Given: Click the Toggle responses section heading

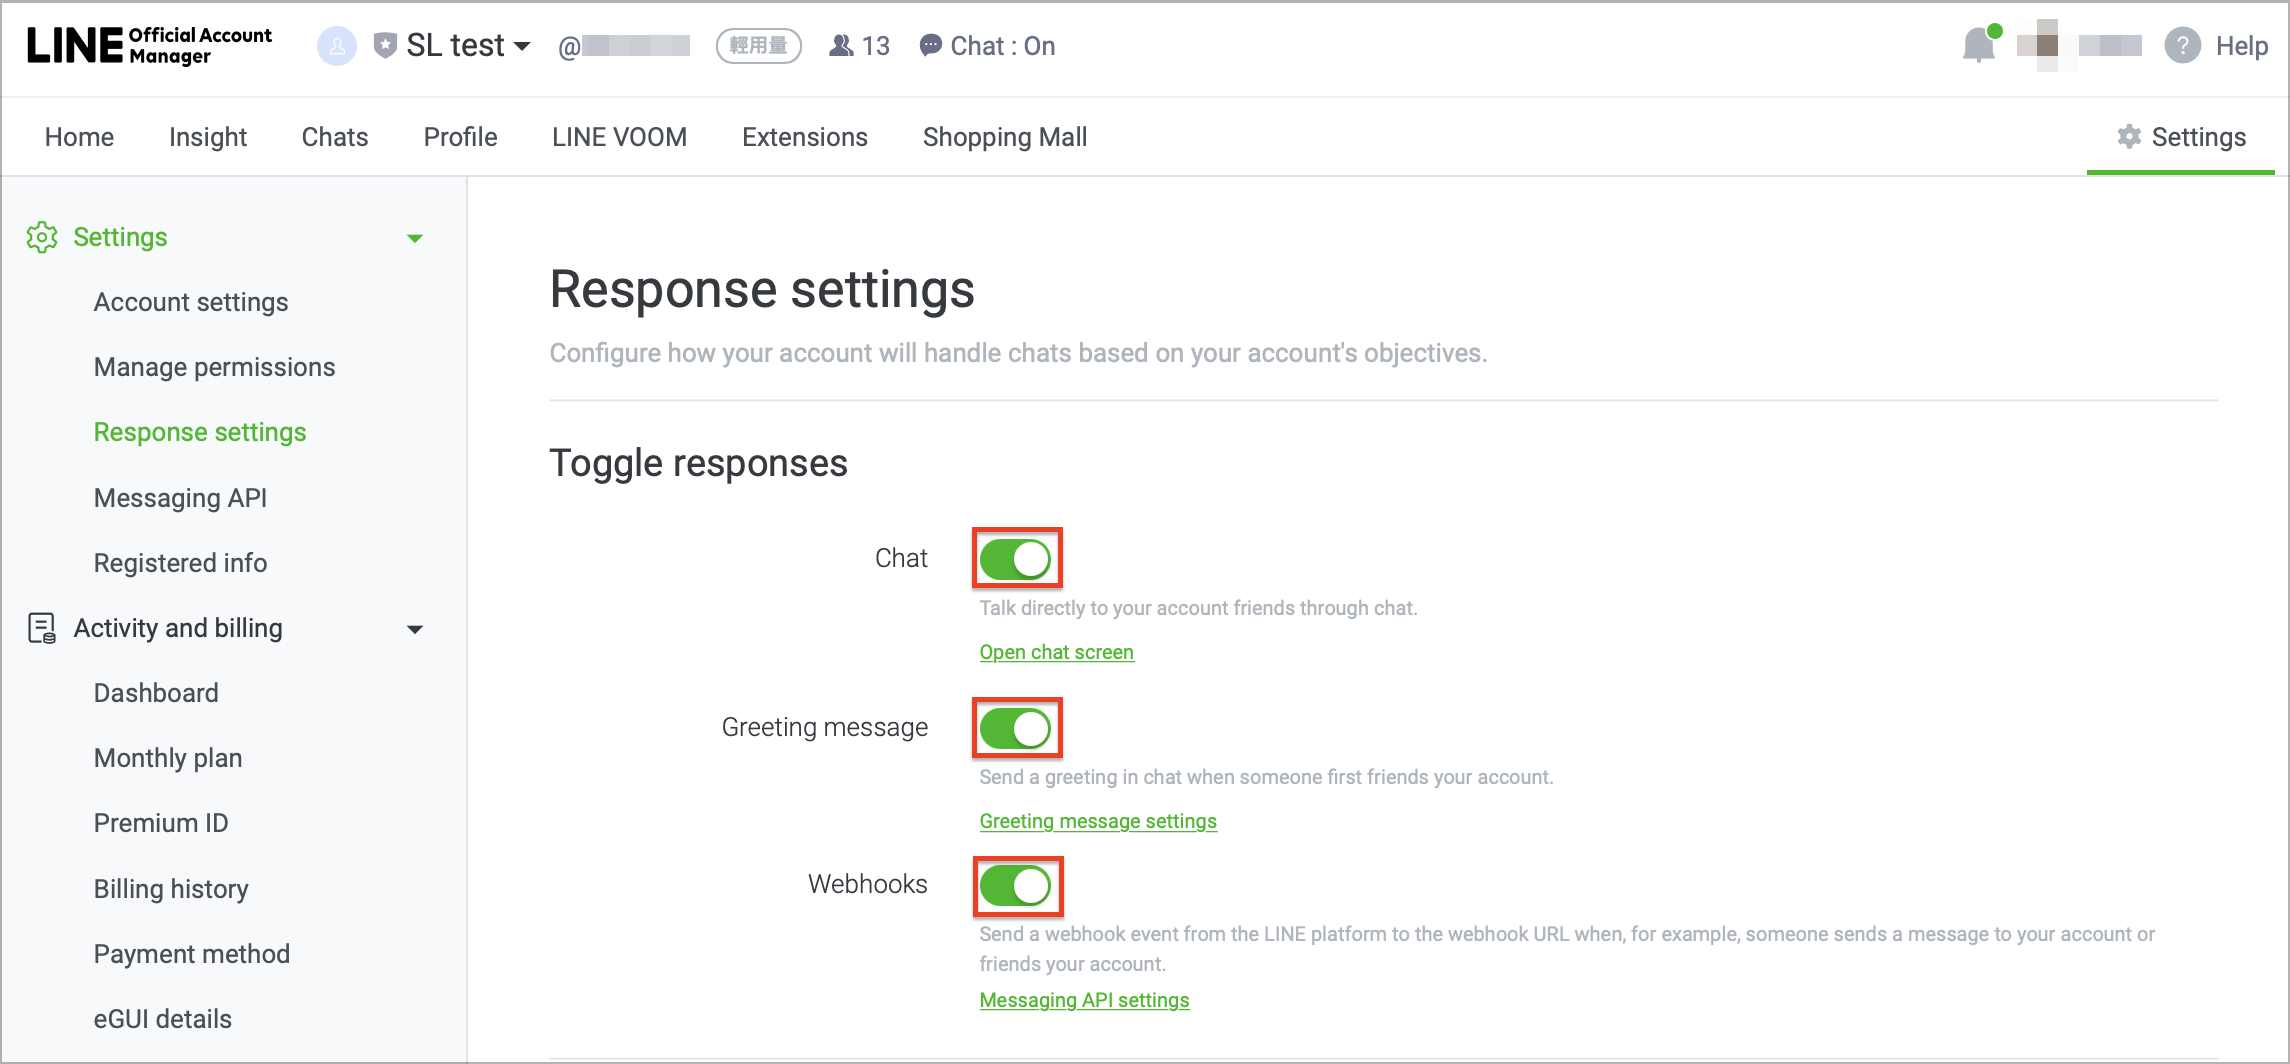Looking at the screenshot, I should 699,463.
